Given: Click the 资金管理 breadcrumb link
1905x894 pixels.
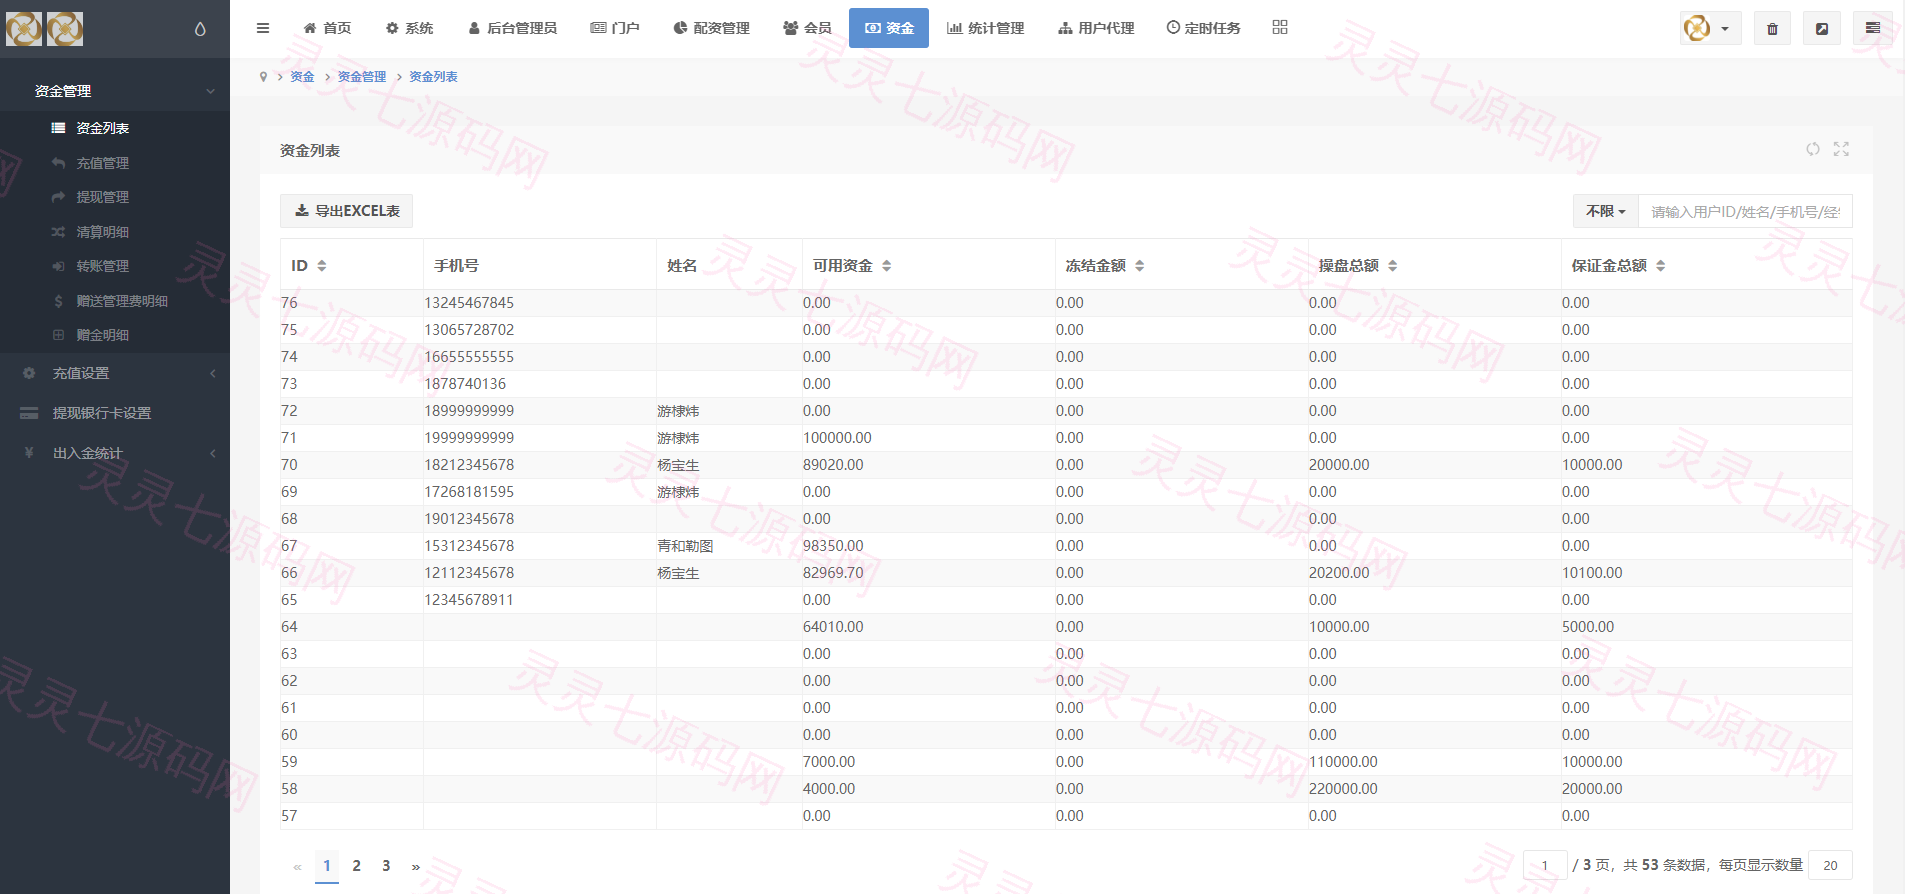Looking at the screenshot, I should pyautogui.click(x=362, y=77).
